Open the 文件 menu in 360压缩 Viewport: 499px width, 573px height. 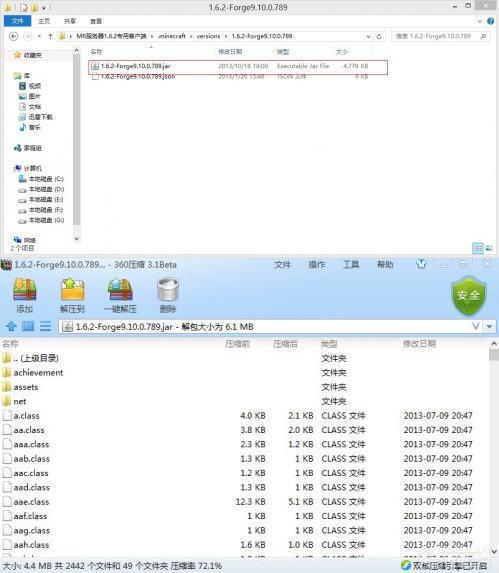(x=282, y=264)
